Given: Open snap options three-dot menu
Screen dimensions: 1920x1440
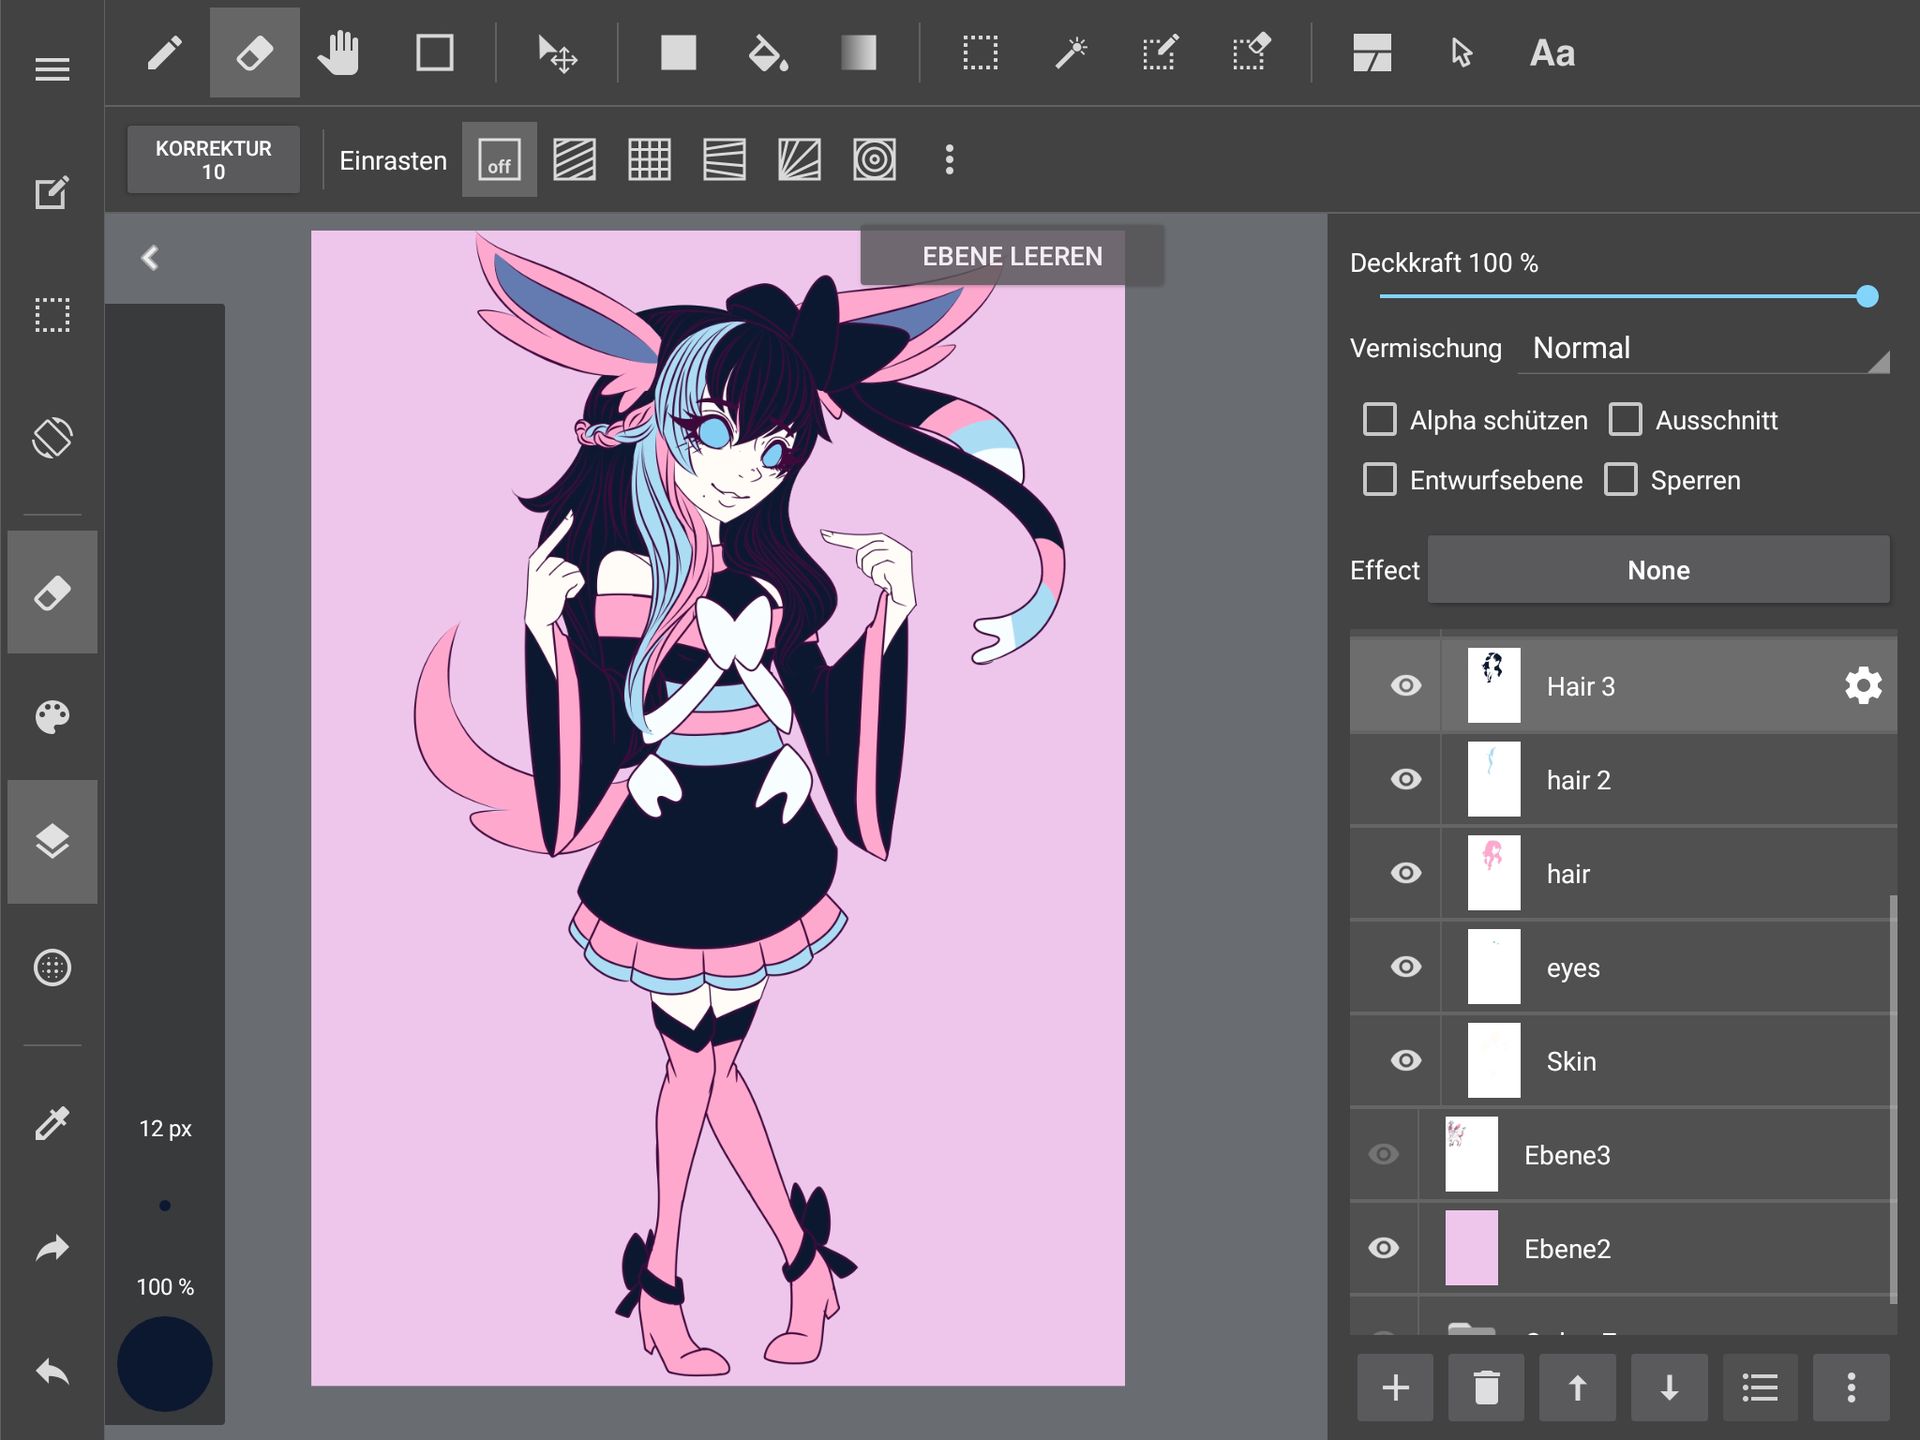Looking at the screenshot, I should (x=949, y=160).
